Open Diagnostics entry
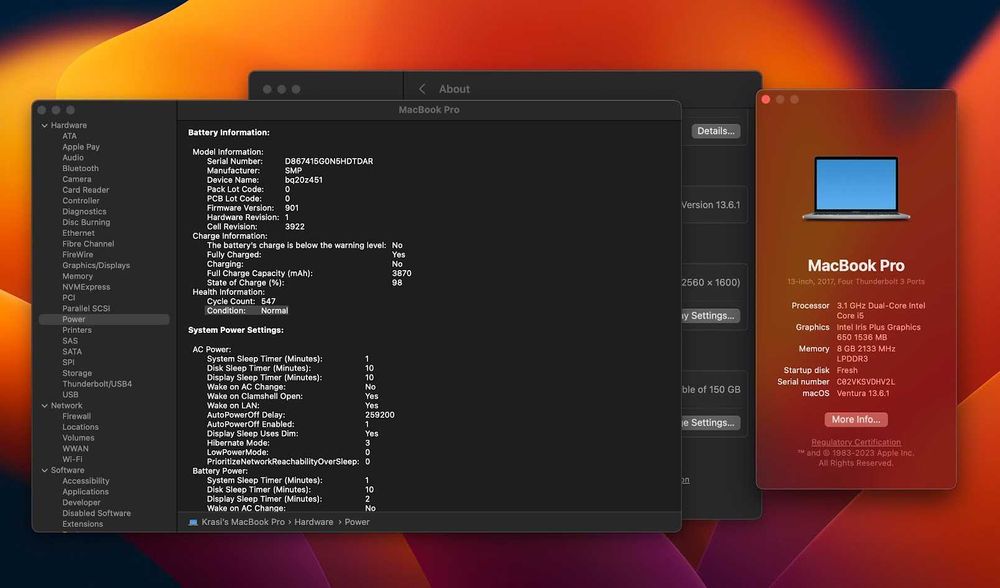 [84, 212]
